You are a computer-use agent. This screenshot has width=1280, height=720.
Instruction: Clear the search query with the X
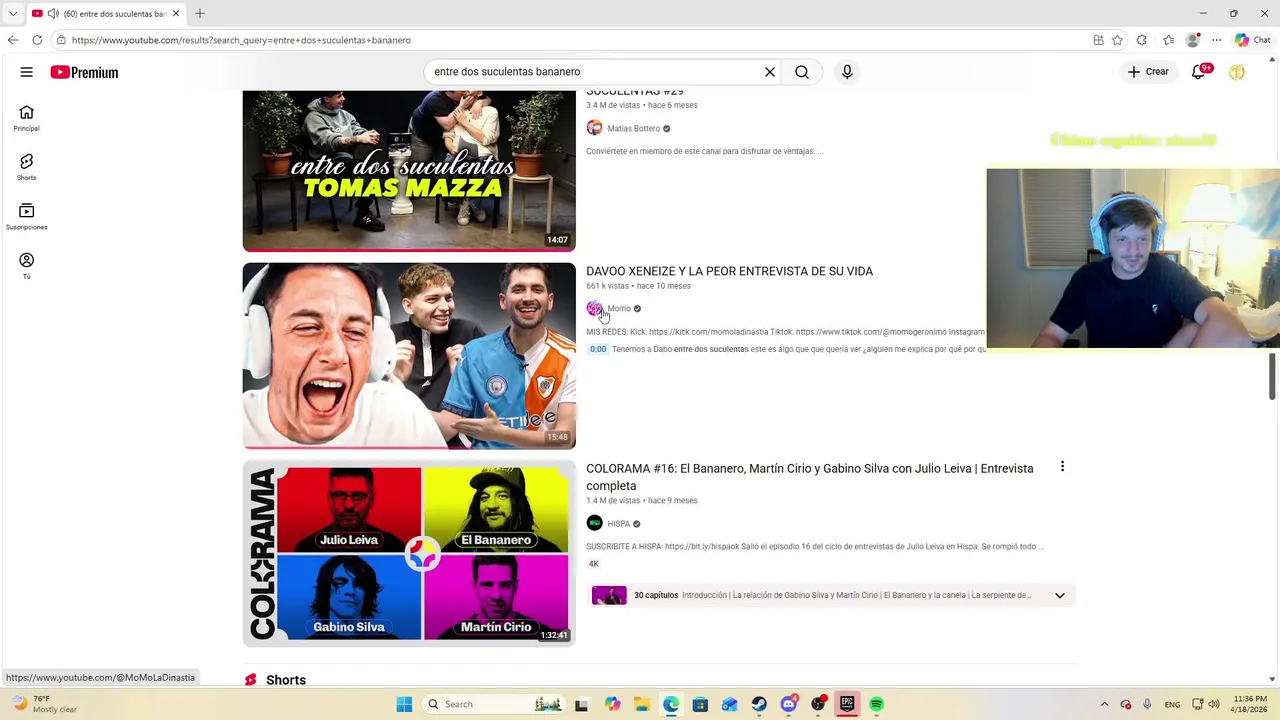pyautogui.click(x=770, y=72)
